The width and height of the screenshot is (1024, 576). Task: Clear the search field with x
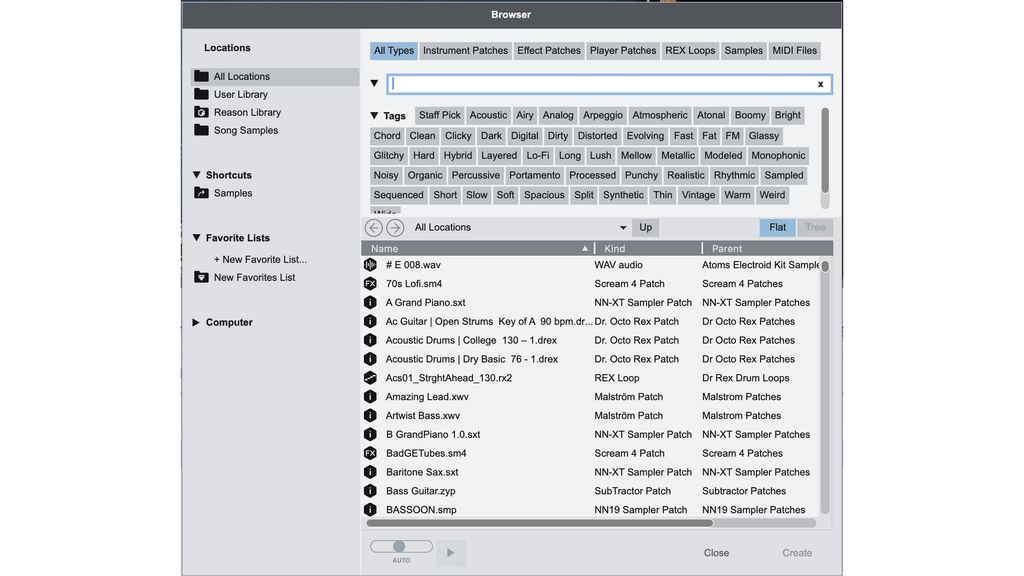coord(820,85)
